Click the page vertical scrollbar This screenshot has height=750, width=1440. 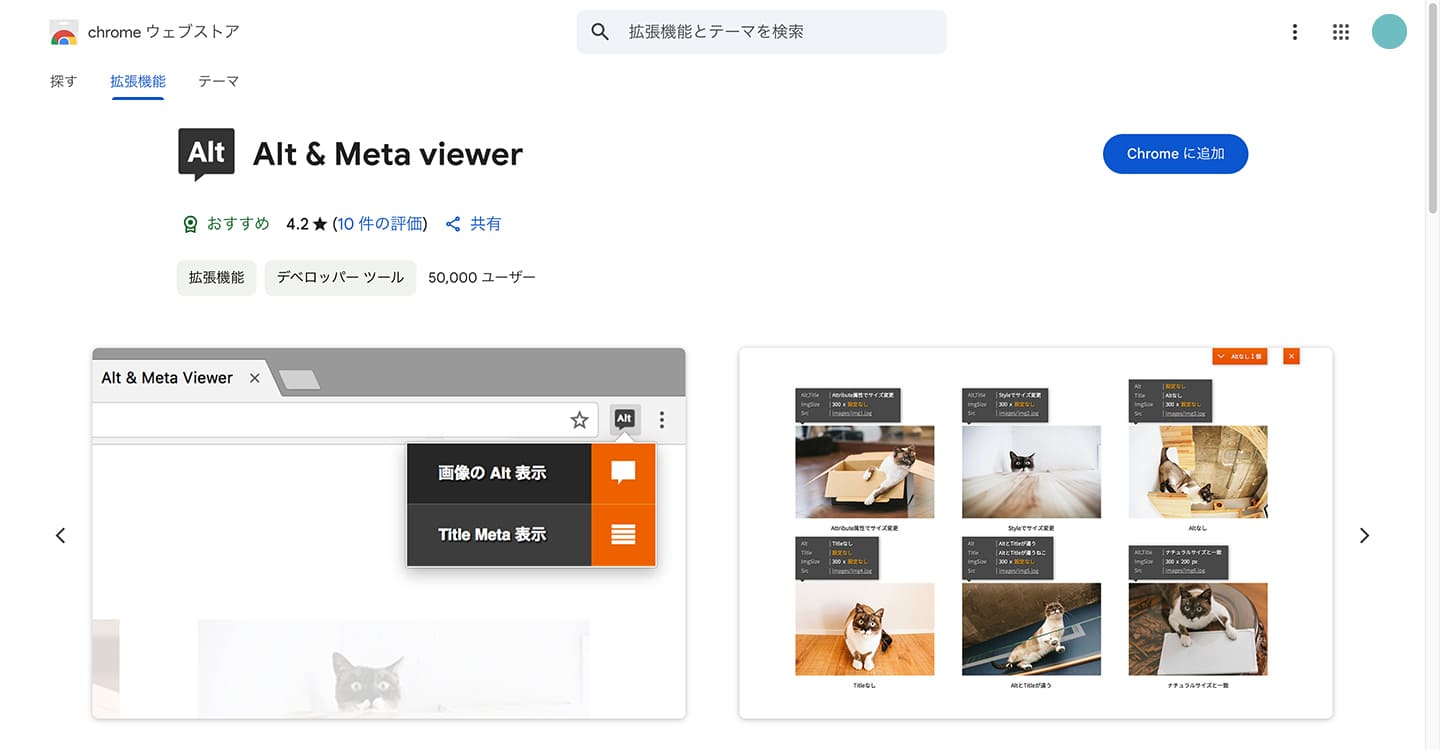pos(1432,110)
